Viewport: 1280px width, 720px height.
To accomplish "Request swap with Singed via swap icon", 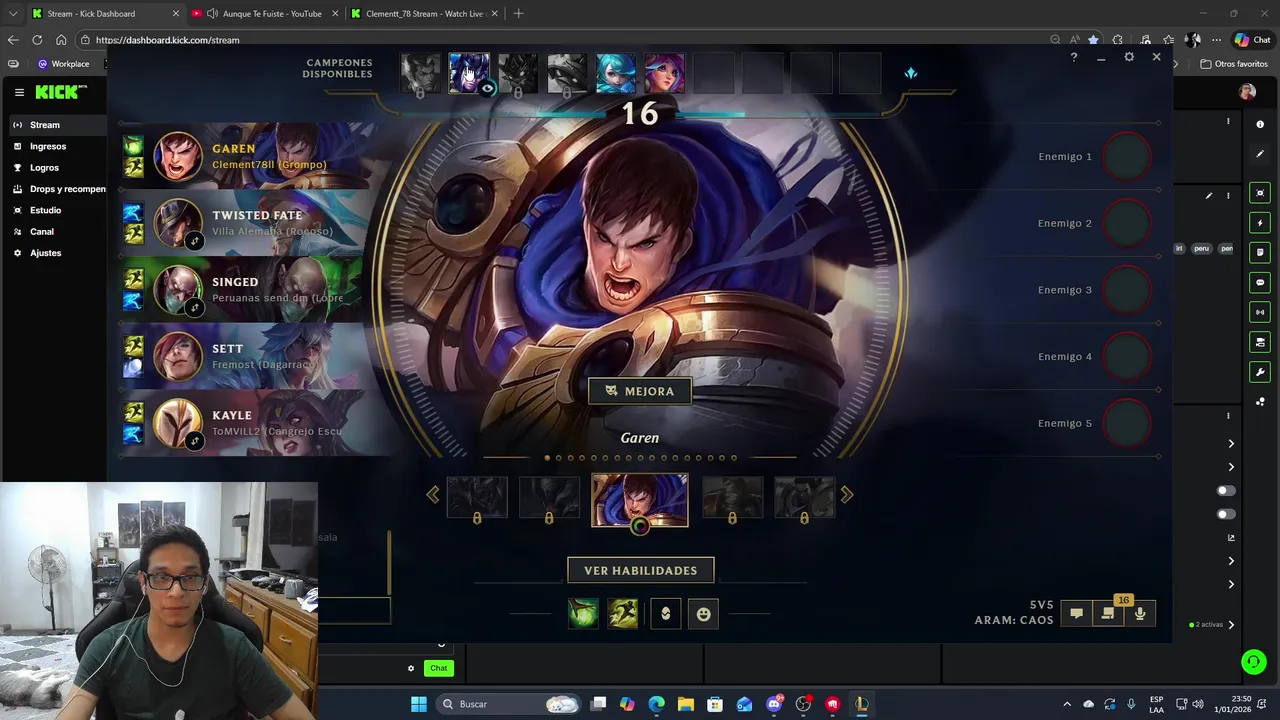I will 195,307.
